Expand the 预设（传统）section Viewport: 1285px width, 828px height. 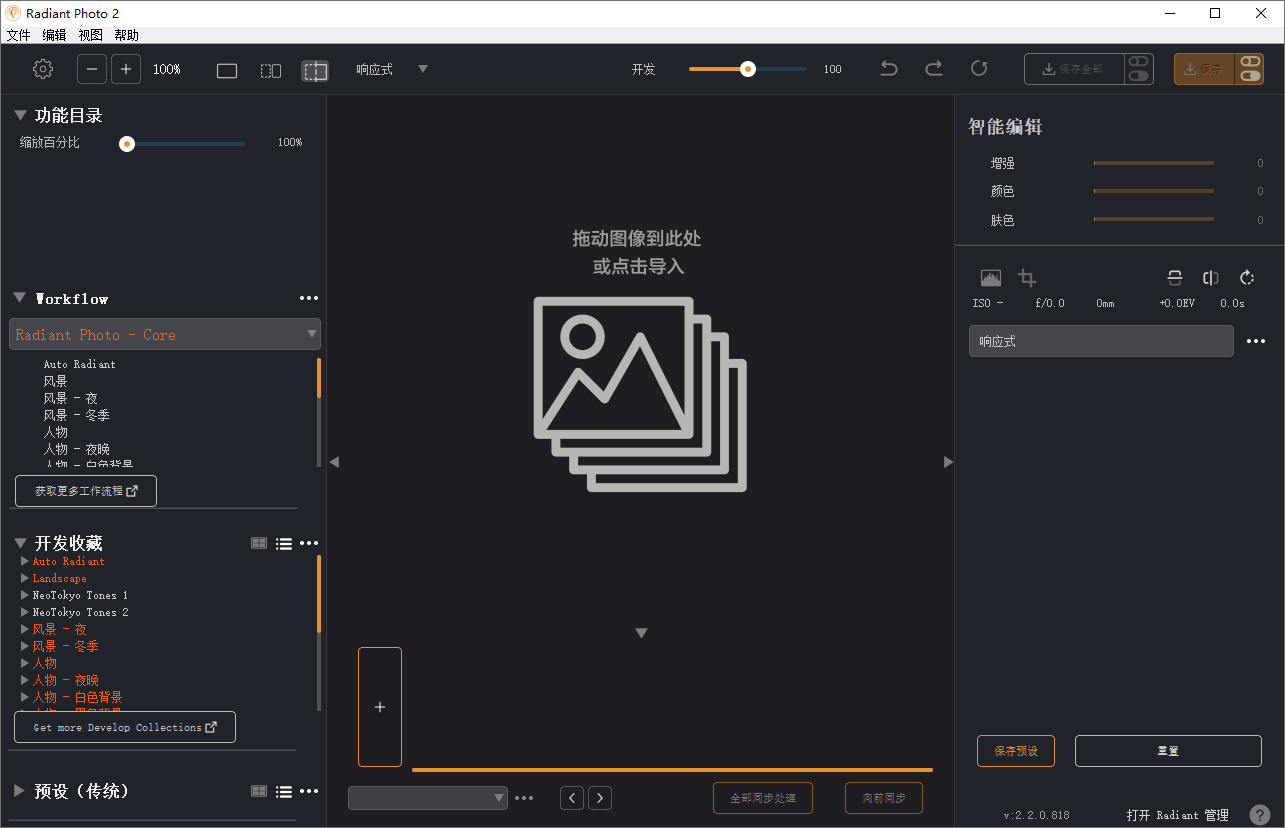[20, 791]
